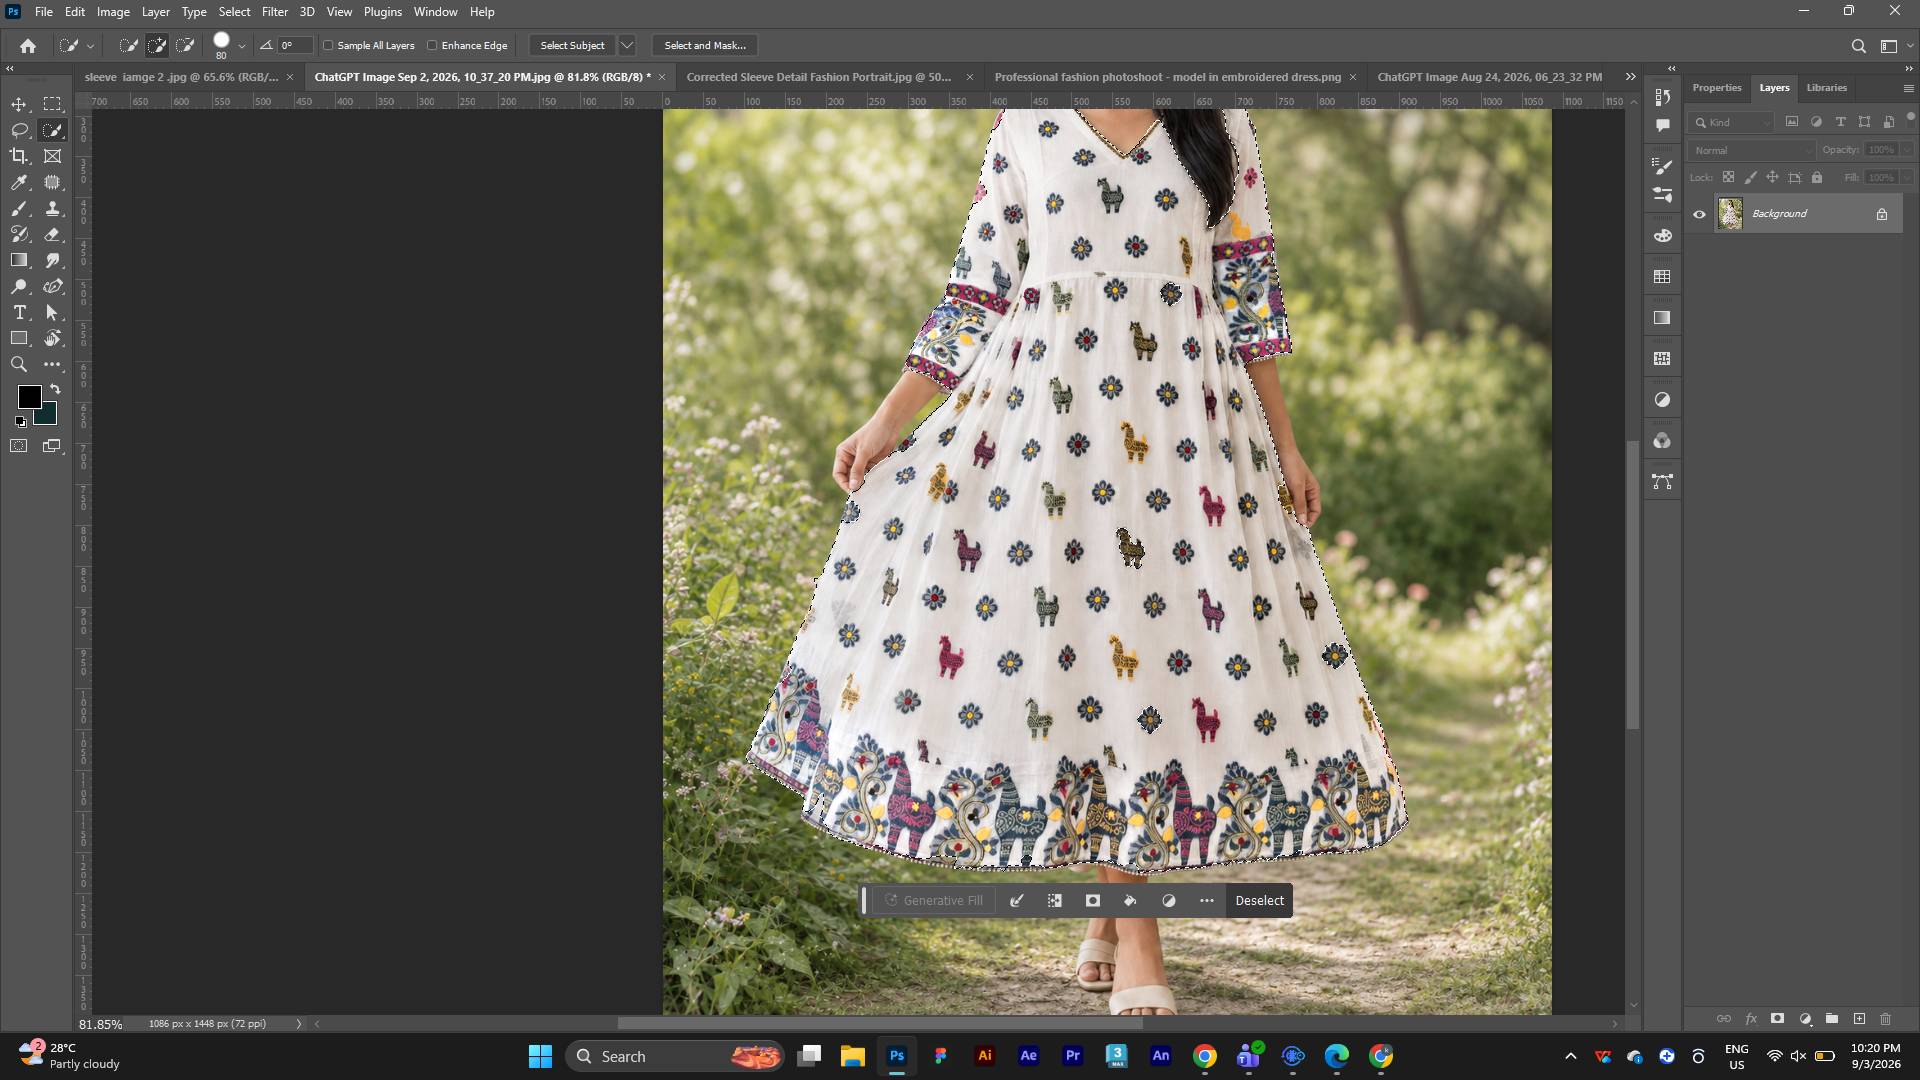Viewport: 1920px width, 1080px height.
Task: Click Deselect in the contextual task bar
Action: (1259, 901)
